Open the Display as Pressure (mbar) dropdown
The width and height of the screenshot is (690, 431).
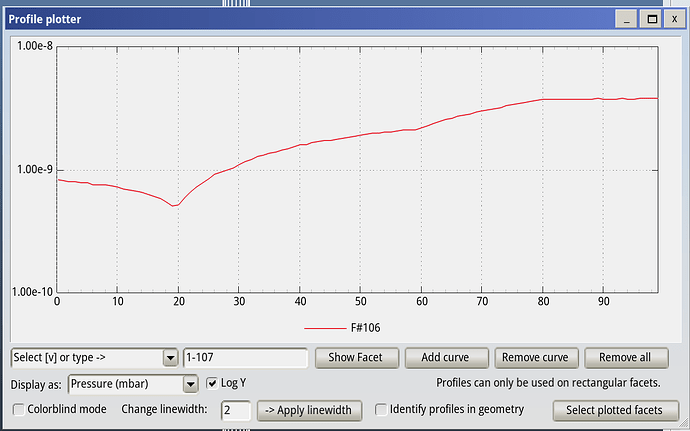[x=133, y=384]
